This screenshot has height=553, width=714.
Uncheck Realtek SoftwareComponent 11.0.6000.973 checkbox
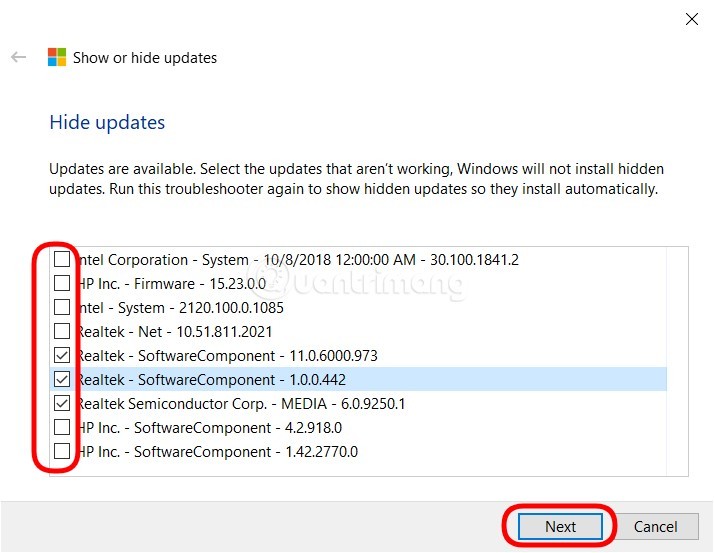(62, 356)
